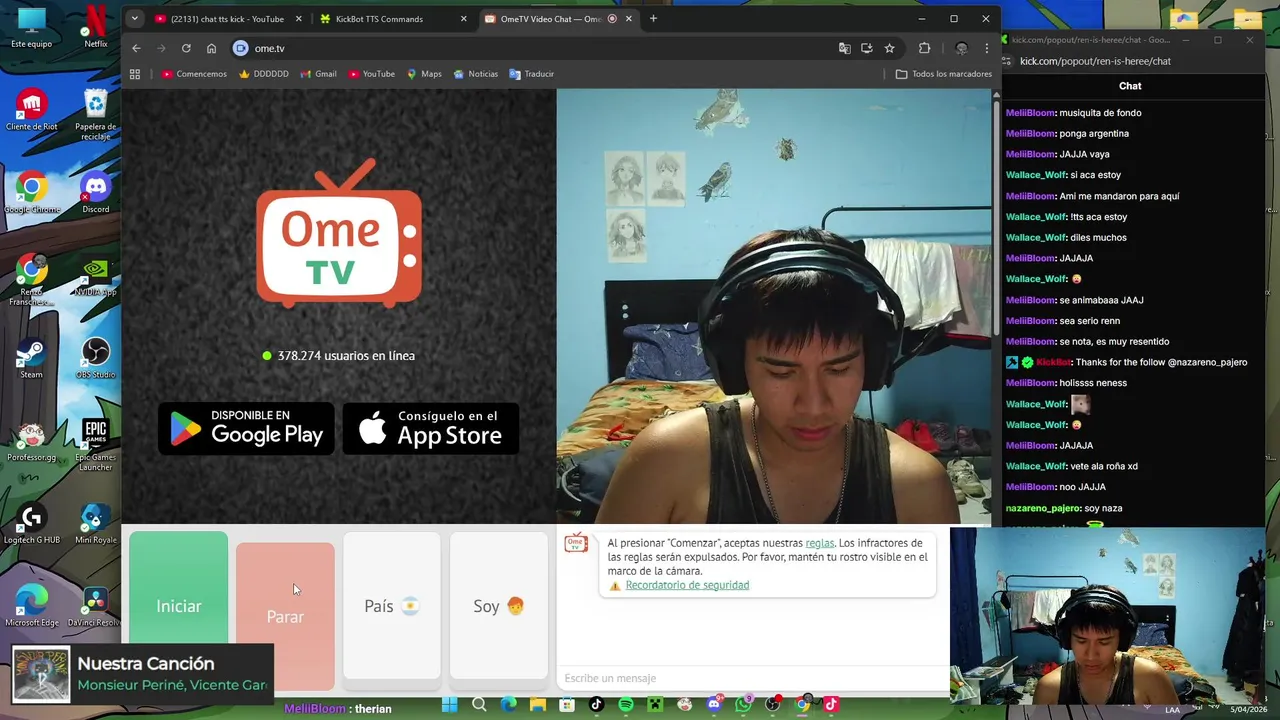Click Cliente de Riot desktop shortcut
The width and height of the screenshot is (1280, 720).
(31, 109)
